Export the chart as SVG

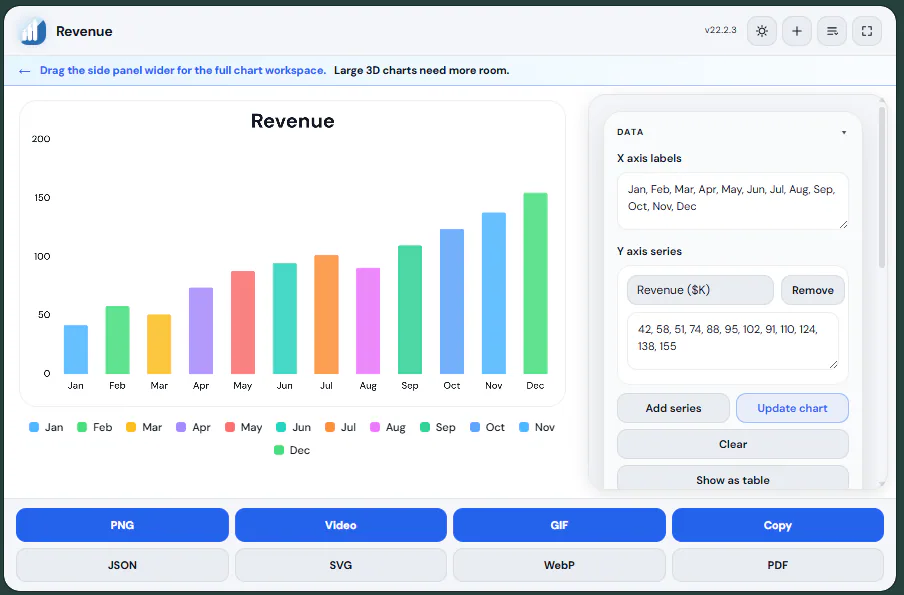(x=341, y=565)
